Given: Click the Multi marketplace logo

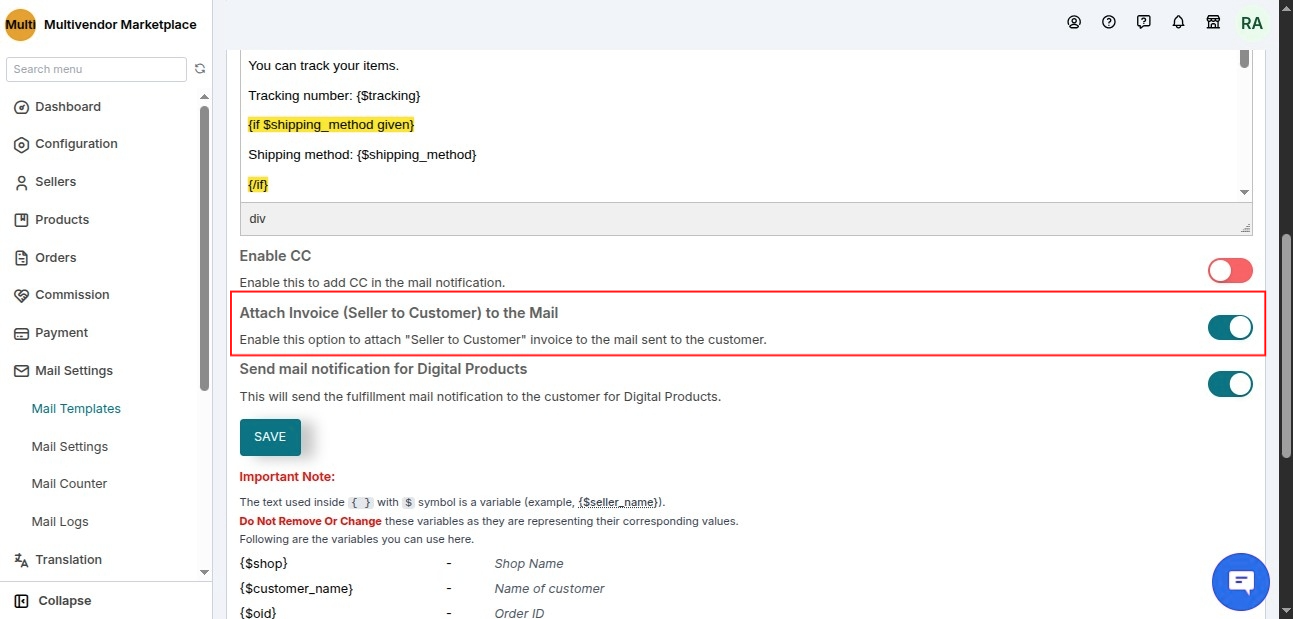Looking at the screenshot, I should pyautogui.click(x=21, y=25).
